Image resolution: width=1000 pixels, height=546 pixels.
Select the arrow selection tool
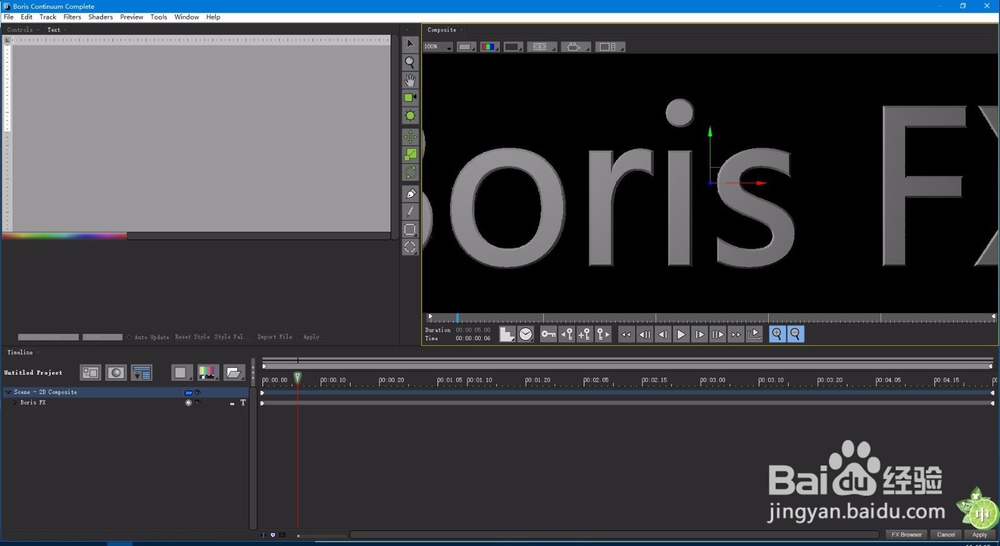(x=410, y=44)
